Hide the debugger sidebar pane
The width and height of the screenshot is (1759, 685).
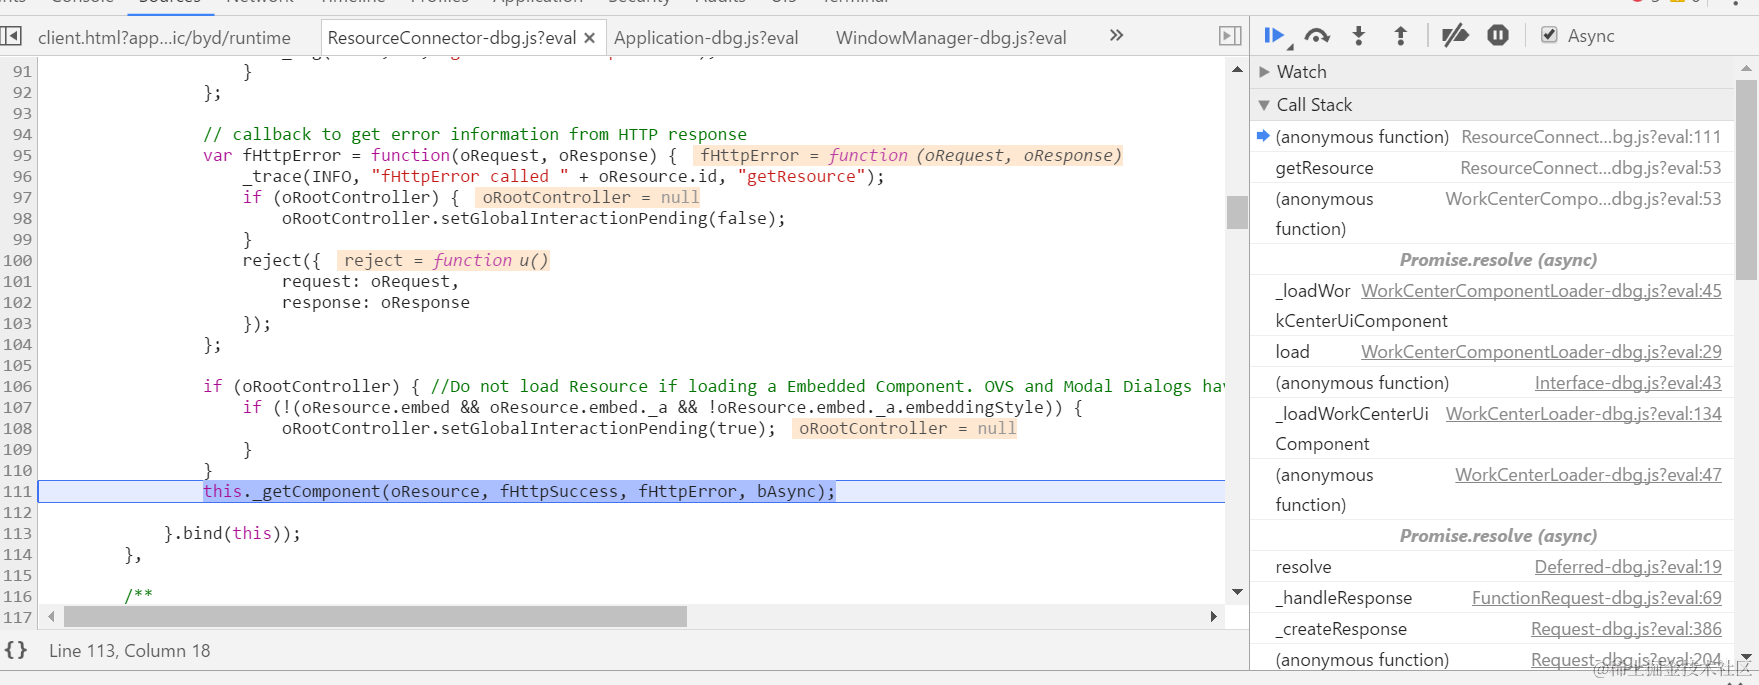tap(1230, 36)
